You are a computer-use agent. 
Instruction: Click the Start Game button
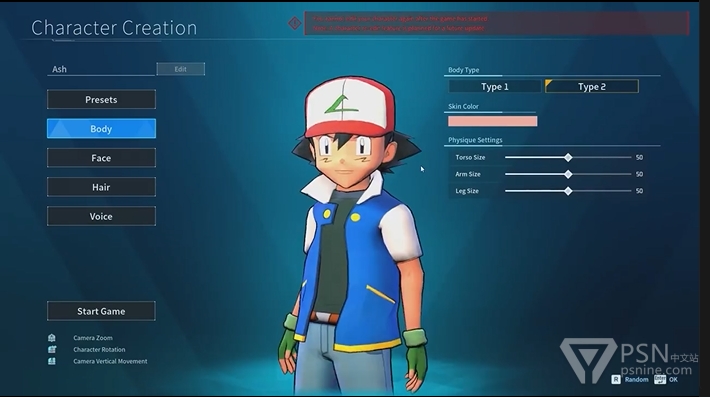[101, 311]
